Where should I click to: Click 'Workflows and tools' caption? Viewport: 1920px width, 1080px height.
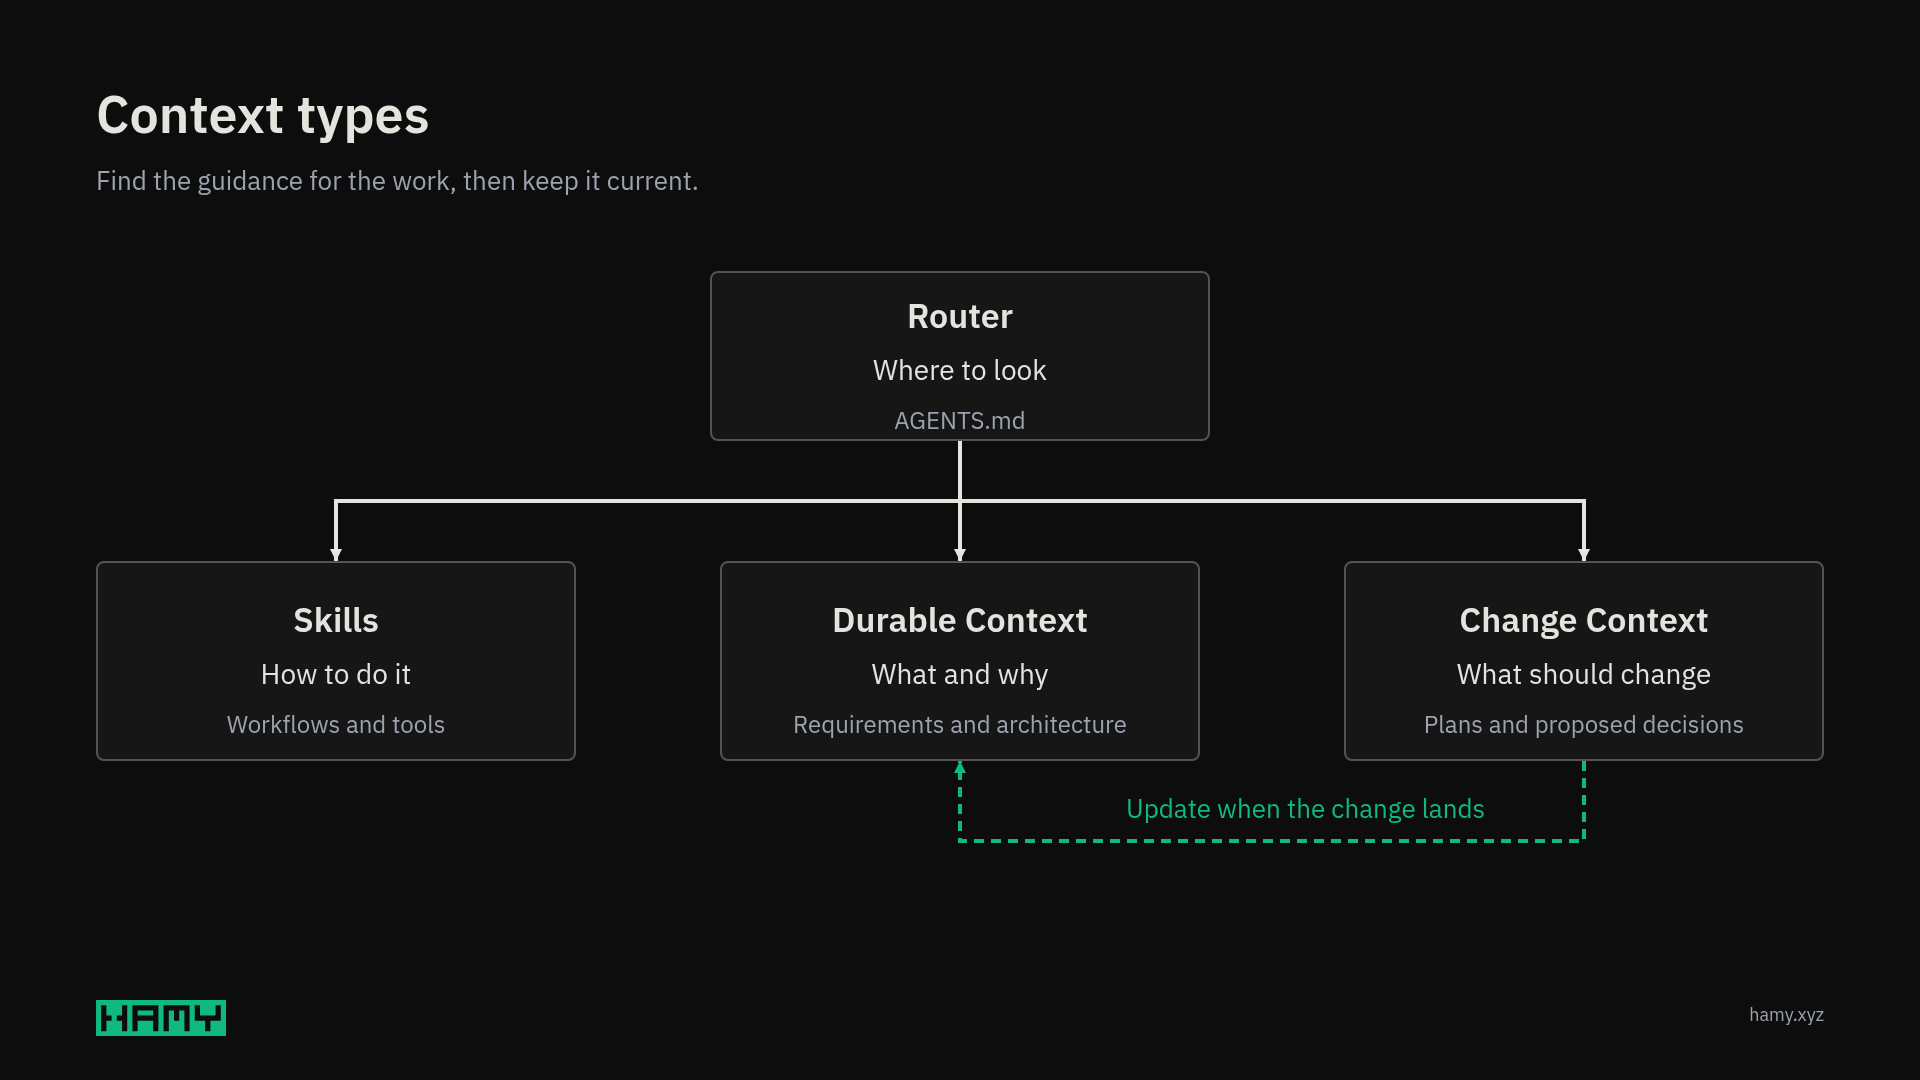pos(336,725)
